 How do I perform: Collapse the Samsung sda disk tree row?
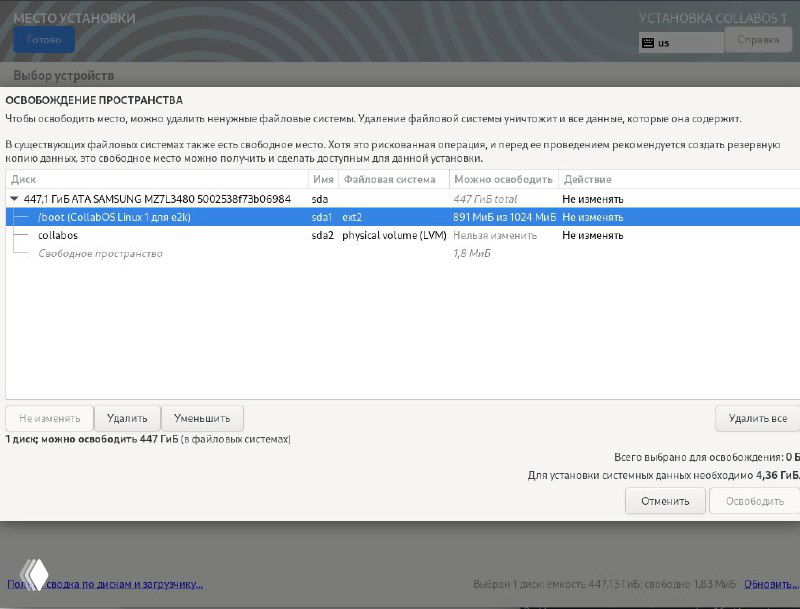pos(15,199)
